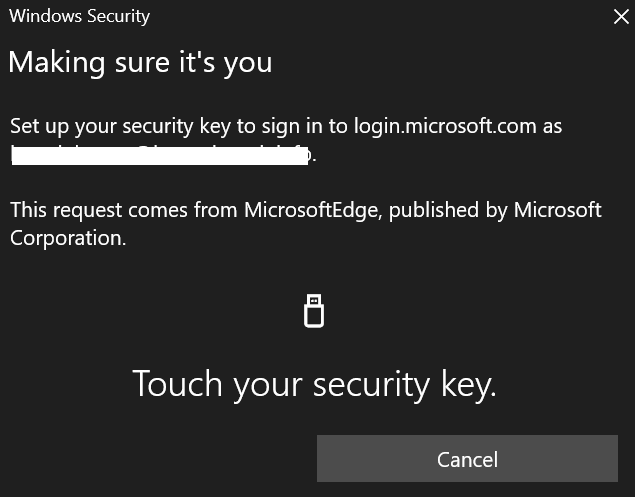Click the redacted email address bar
The image size is (635, 497).
point(160,154)
